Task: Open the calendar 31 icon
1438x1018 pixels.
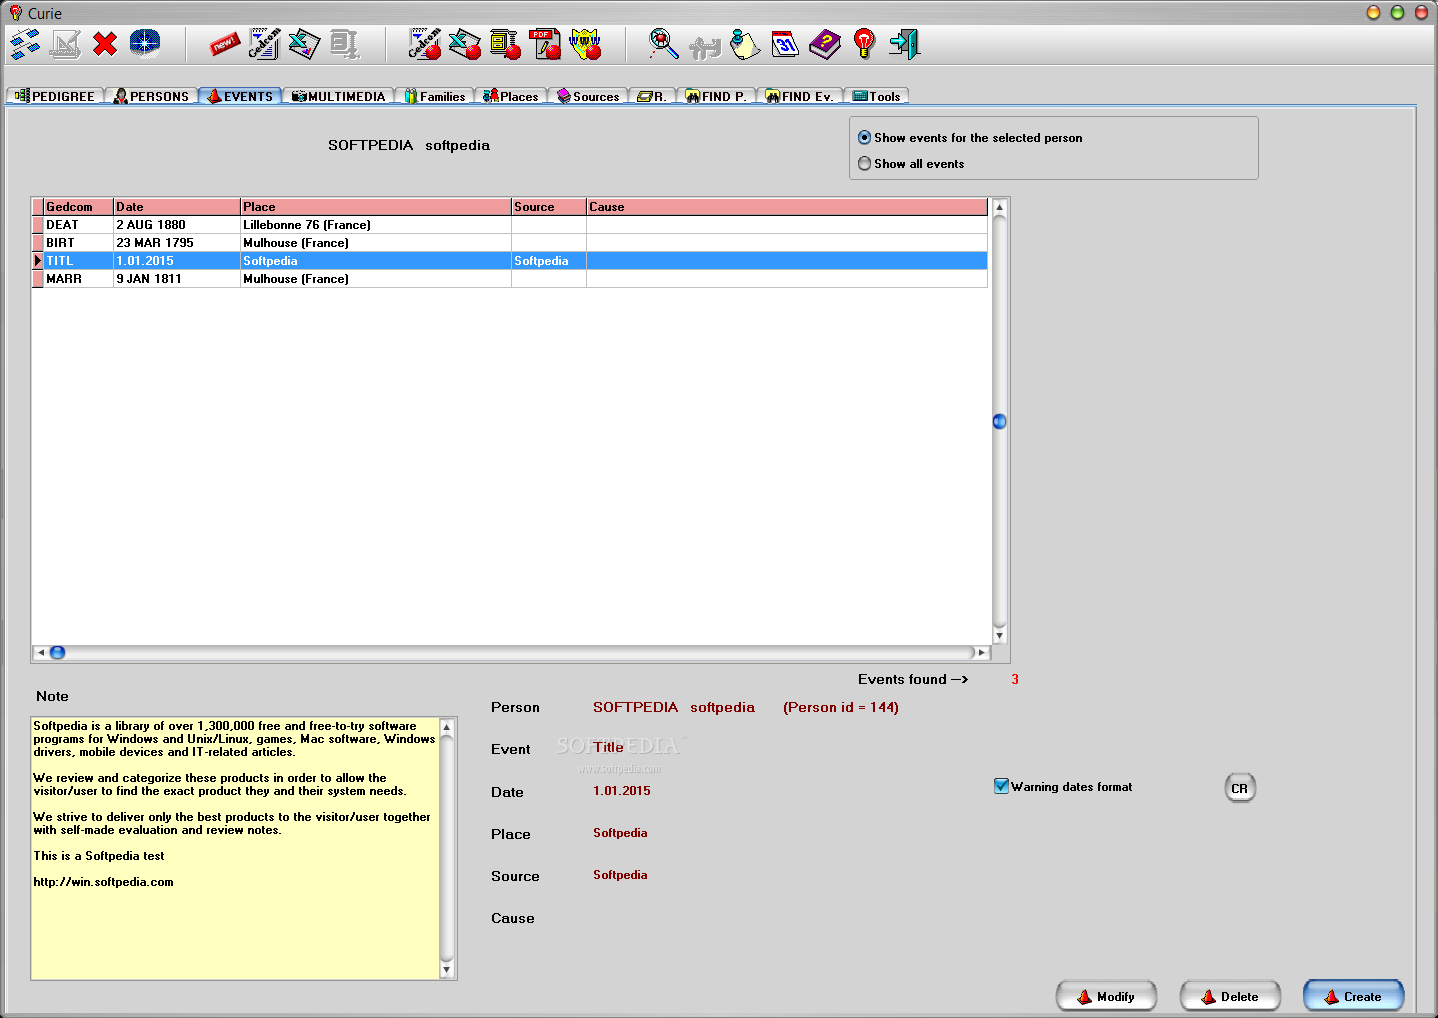Action: tap(785, 44)
